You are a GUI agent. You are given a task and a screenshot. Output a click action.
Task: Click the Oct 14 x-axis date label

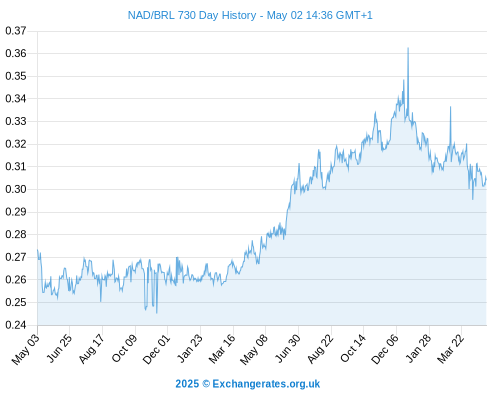click(x=353, y=348)
